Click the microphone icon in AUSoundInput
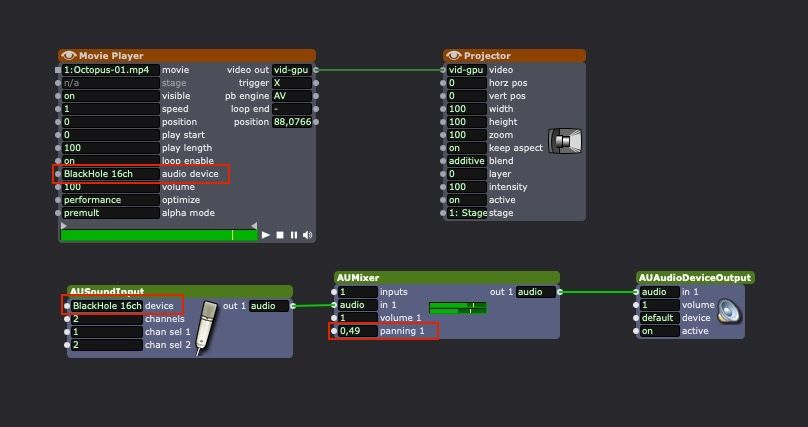The height and width of the screenshot is (427, 808). pyautogui.click(x=207, y=327)
